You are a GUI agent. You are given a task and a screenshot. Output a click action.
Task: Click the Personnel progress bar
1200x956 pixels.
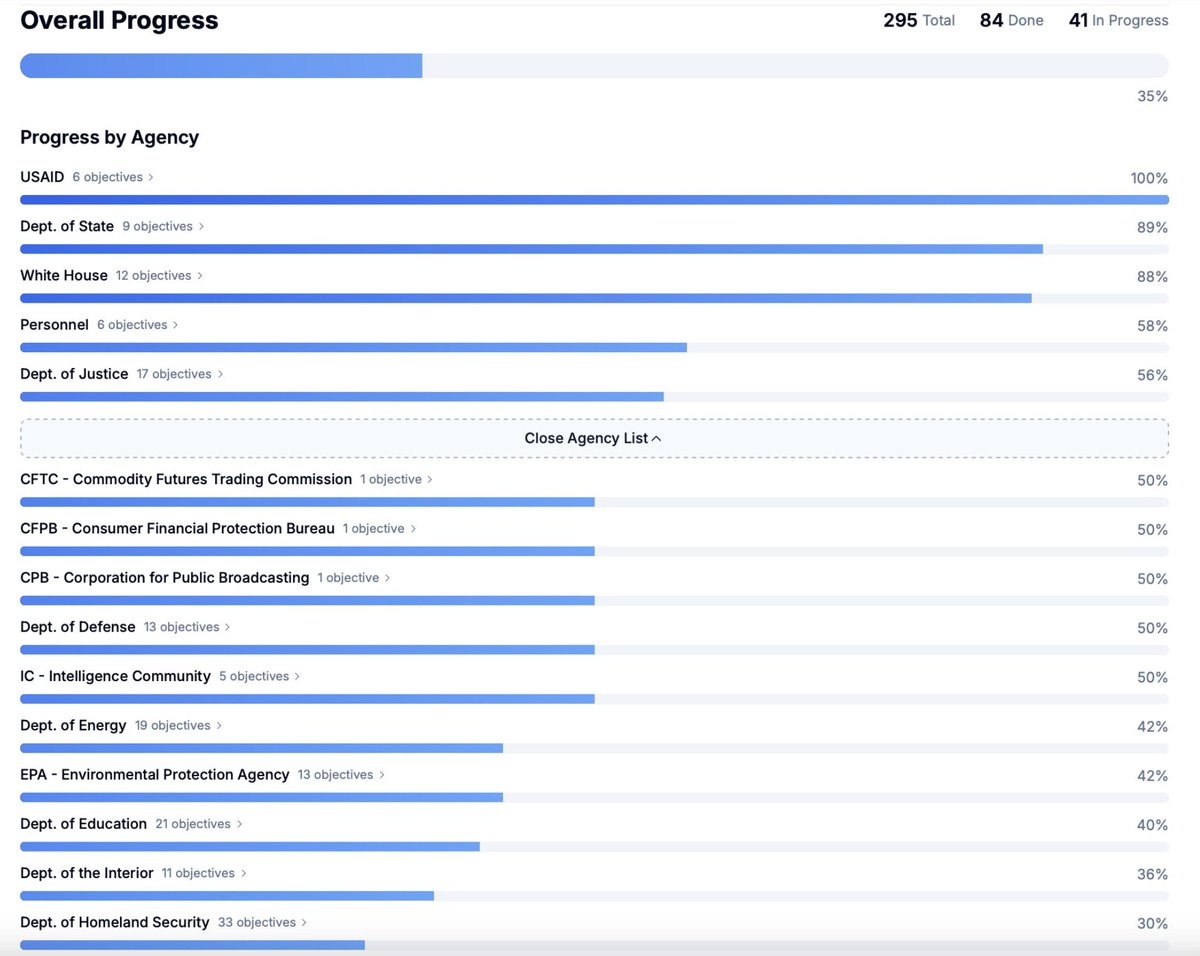[x=594, y=347]
